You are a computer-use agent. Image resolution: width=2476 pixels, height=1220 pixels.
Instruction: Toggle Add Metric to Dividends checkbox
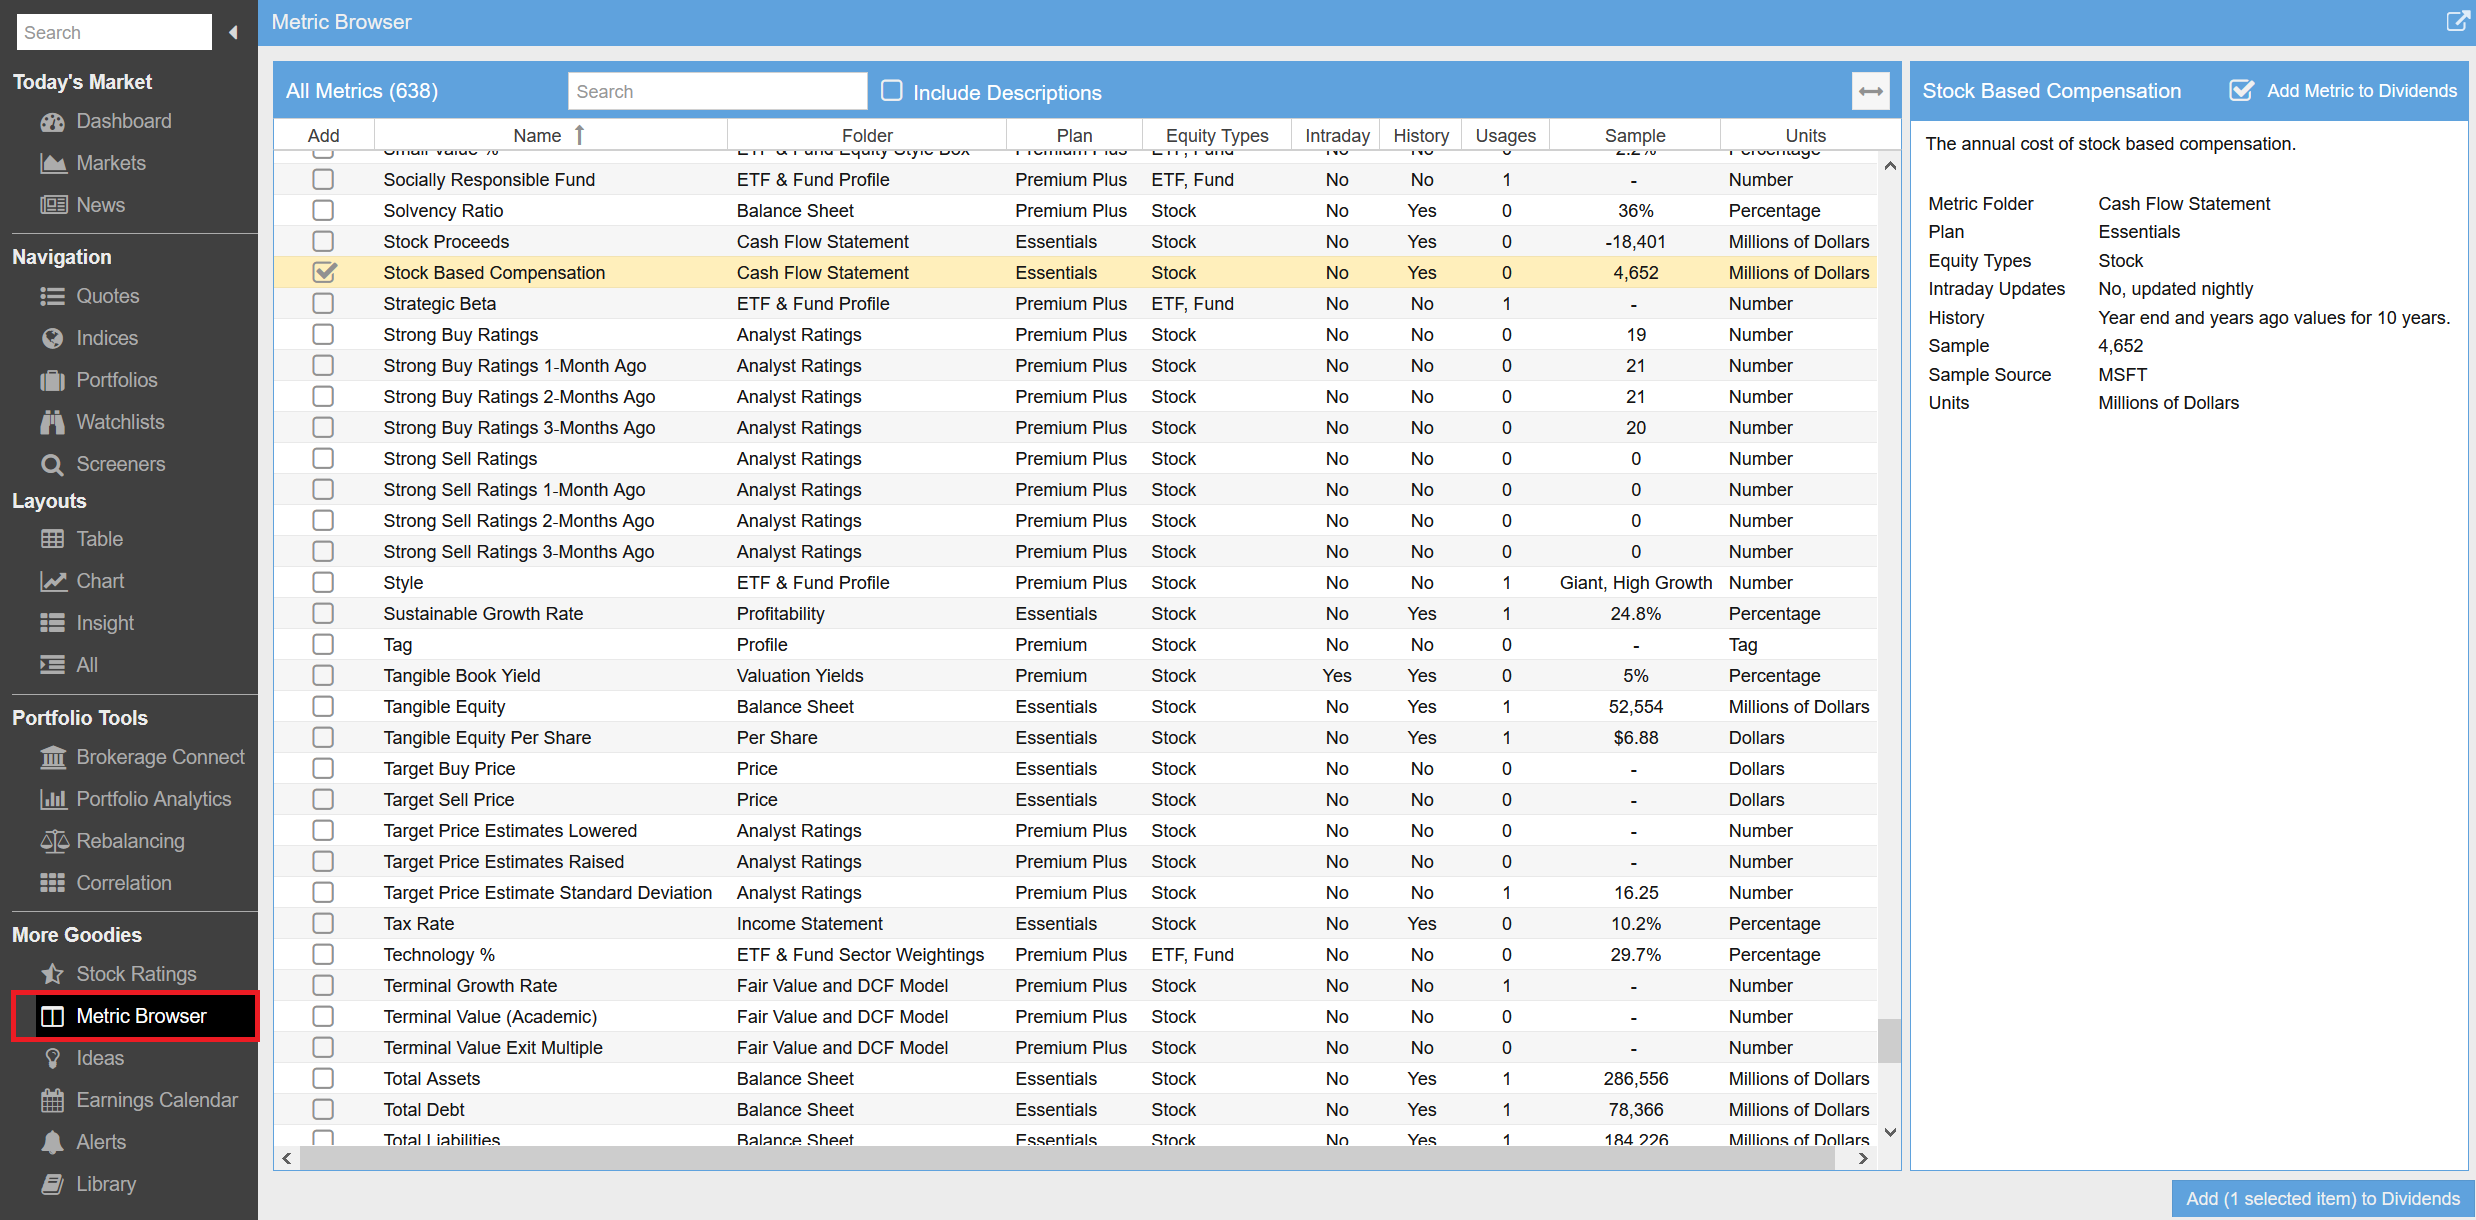[x=2242, y=90]
